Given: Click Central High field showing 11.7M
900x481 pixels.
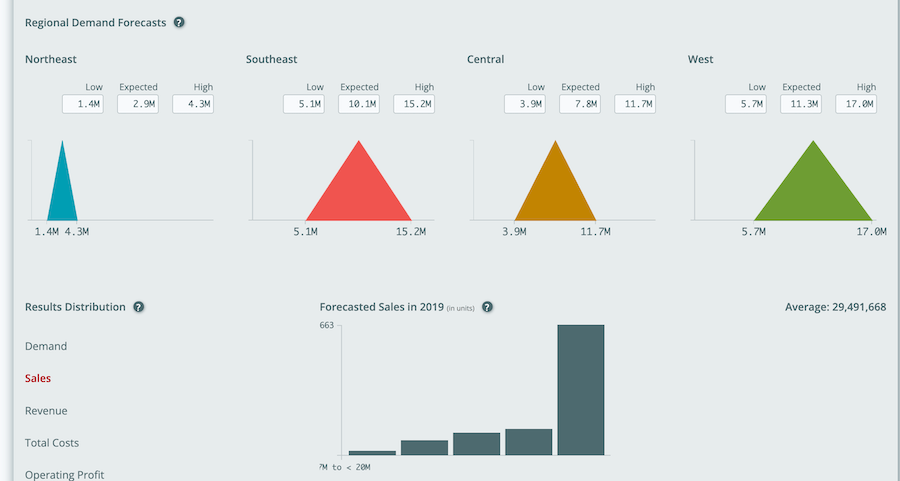Looking at the screenshot, I should pos(635,104).
